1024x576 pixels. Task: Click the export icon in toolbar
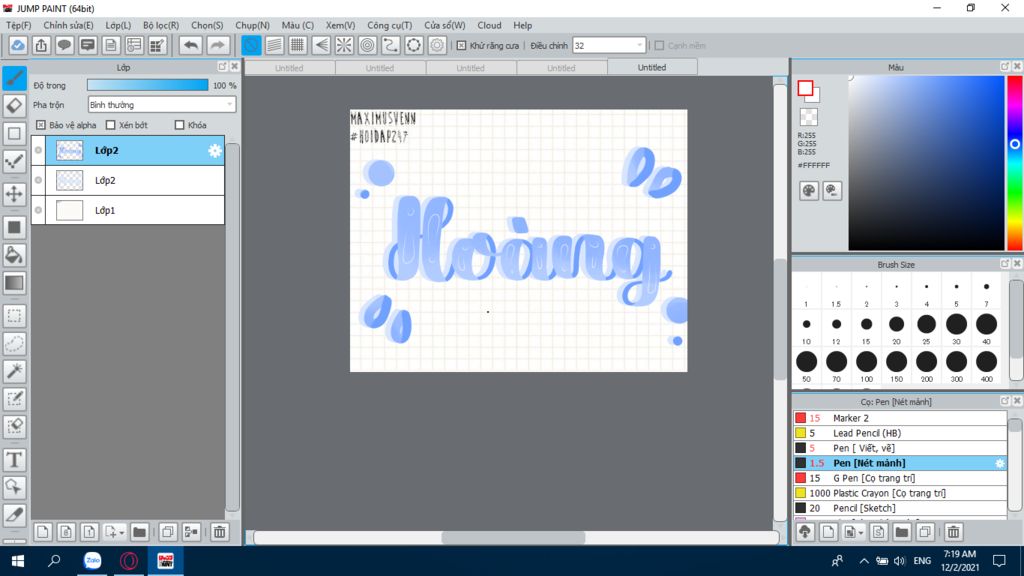[41, 45]
